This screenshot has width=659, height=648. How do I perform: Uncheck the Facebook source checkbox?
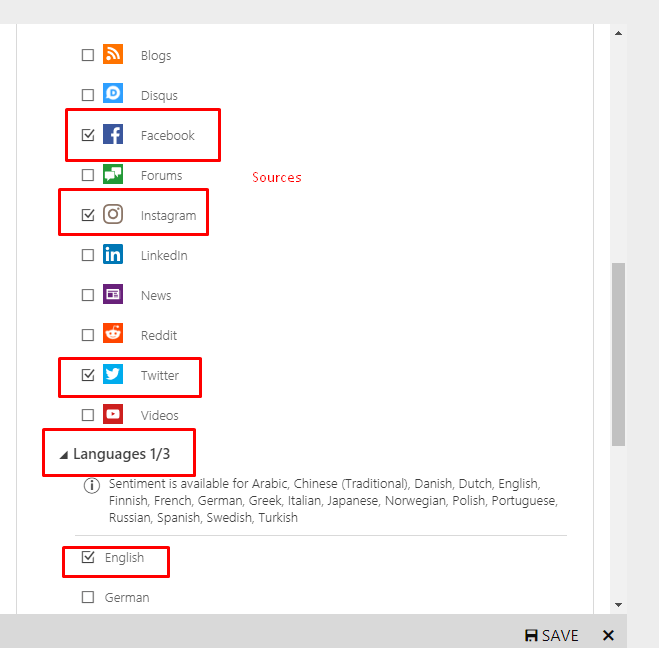point(88,135)
